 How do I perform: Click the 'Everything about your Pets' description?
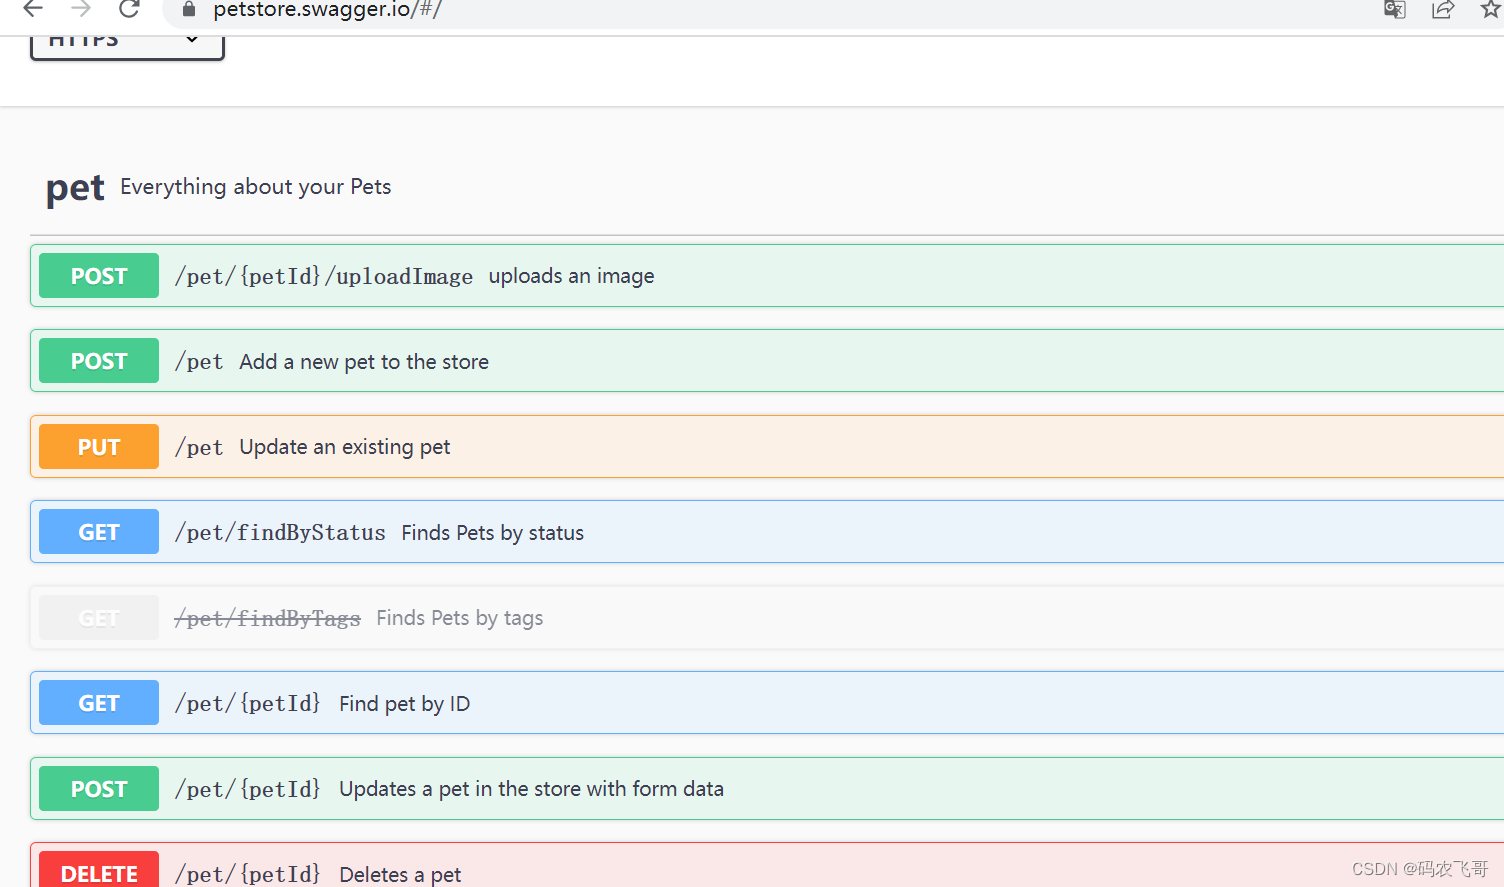click(255, 187)
